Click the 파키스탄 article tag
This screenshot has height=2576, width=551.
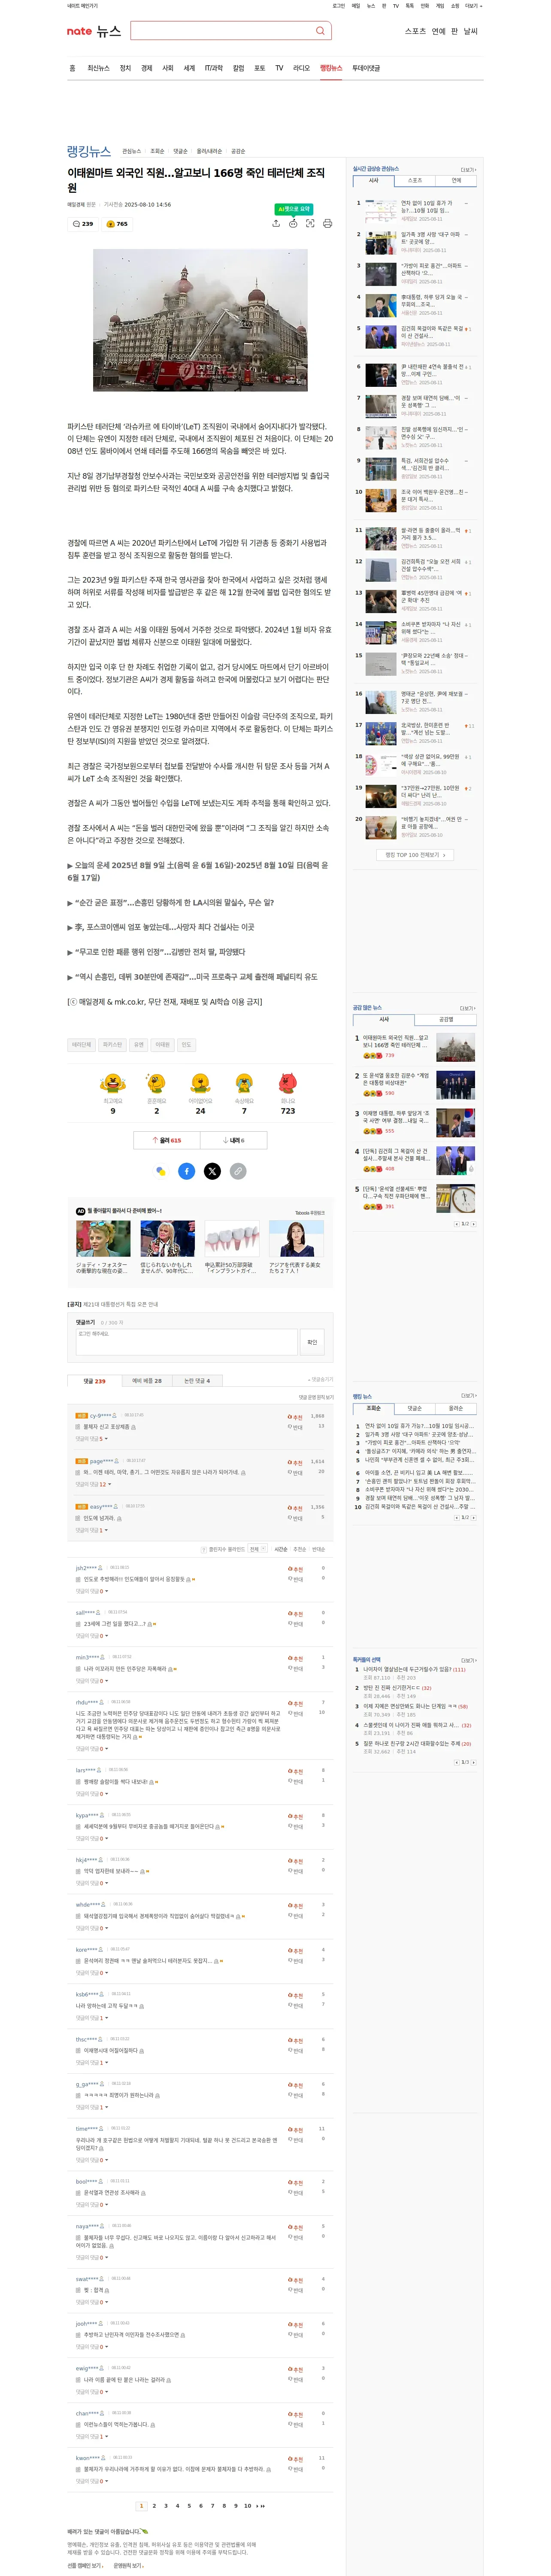pyautogui.click(x=112, y=1045)
